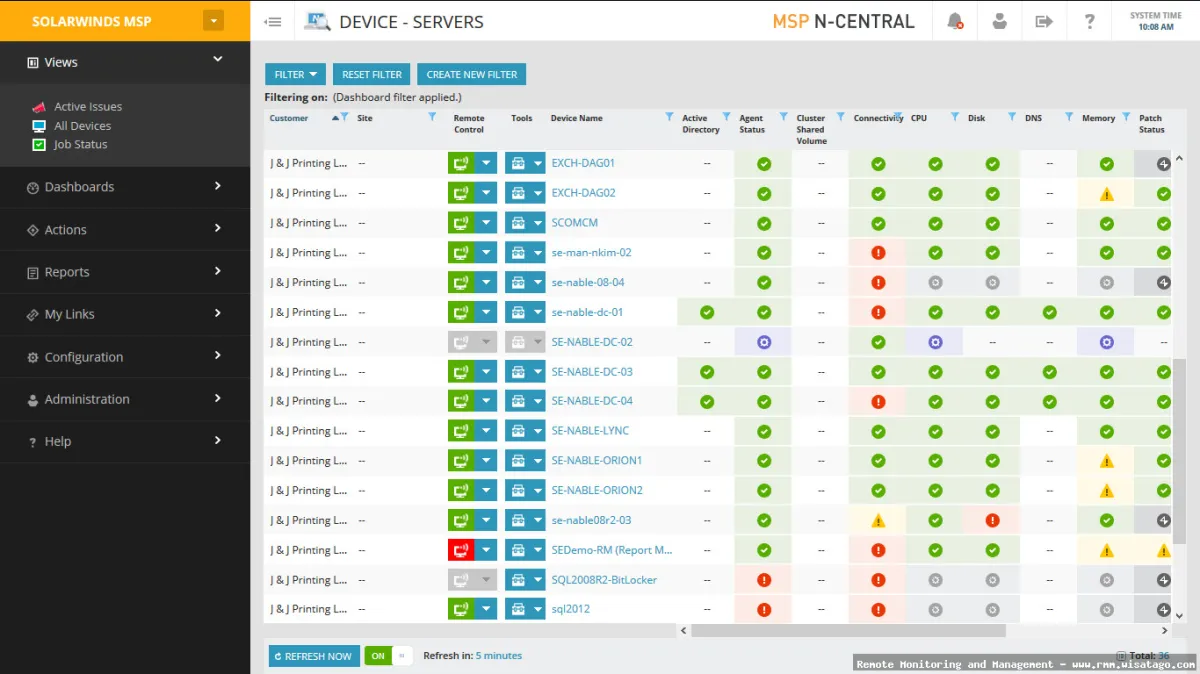Click the REFRESH NOW button
The height and width of the screenshot is (674, 1200).
[314, 656]
